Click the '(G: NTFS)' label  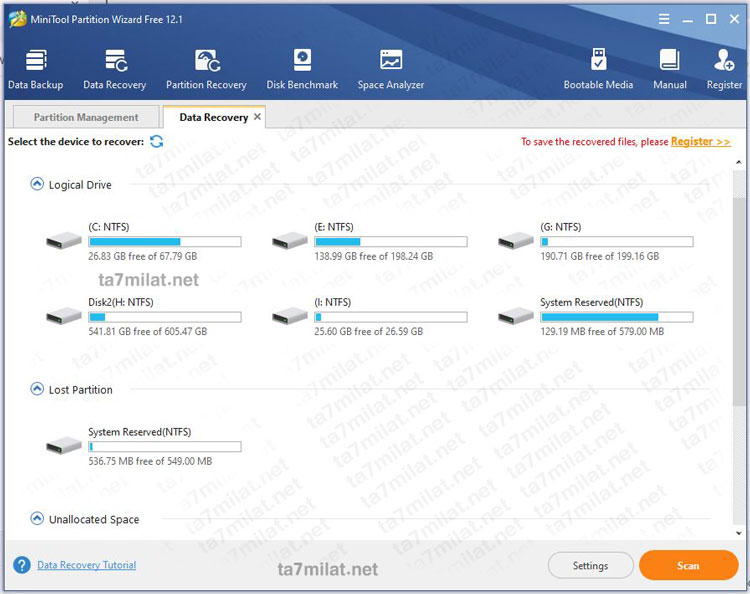point(561,227)
